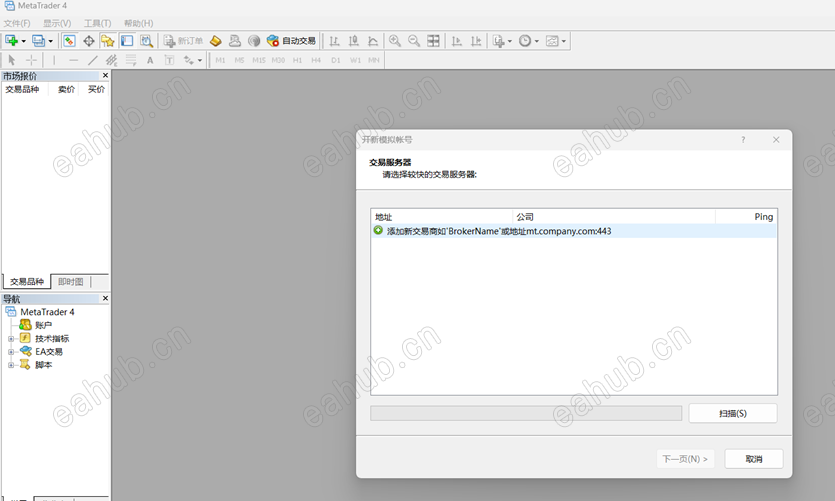Click the Profiles icon
Screen dimensions: 835x501
38,40
